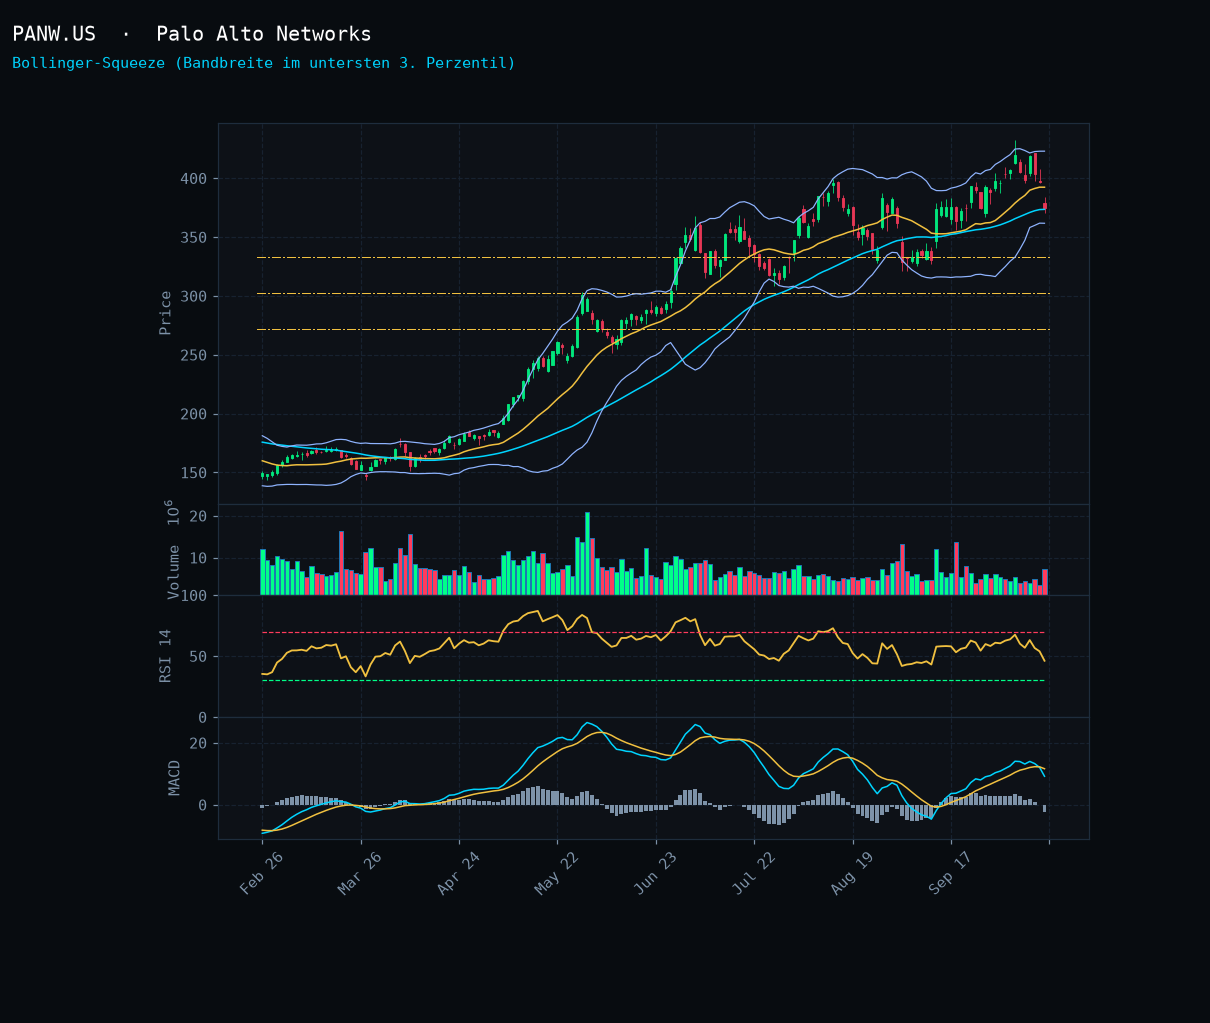Select the 200 price tick label
The height and width of the screenshot is (1023, 1210).
pyautogui.click(x=193, y=414)
